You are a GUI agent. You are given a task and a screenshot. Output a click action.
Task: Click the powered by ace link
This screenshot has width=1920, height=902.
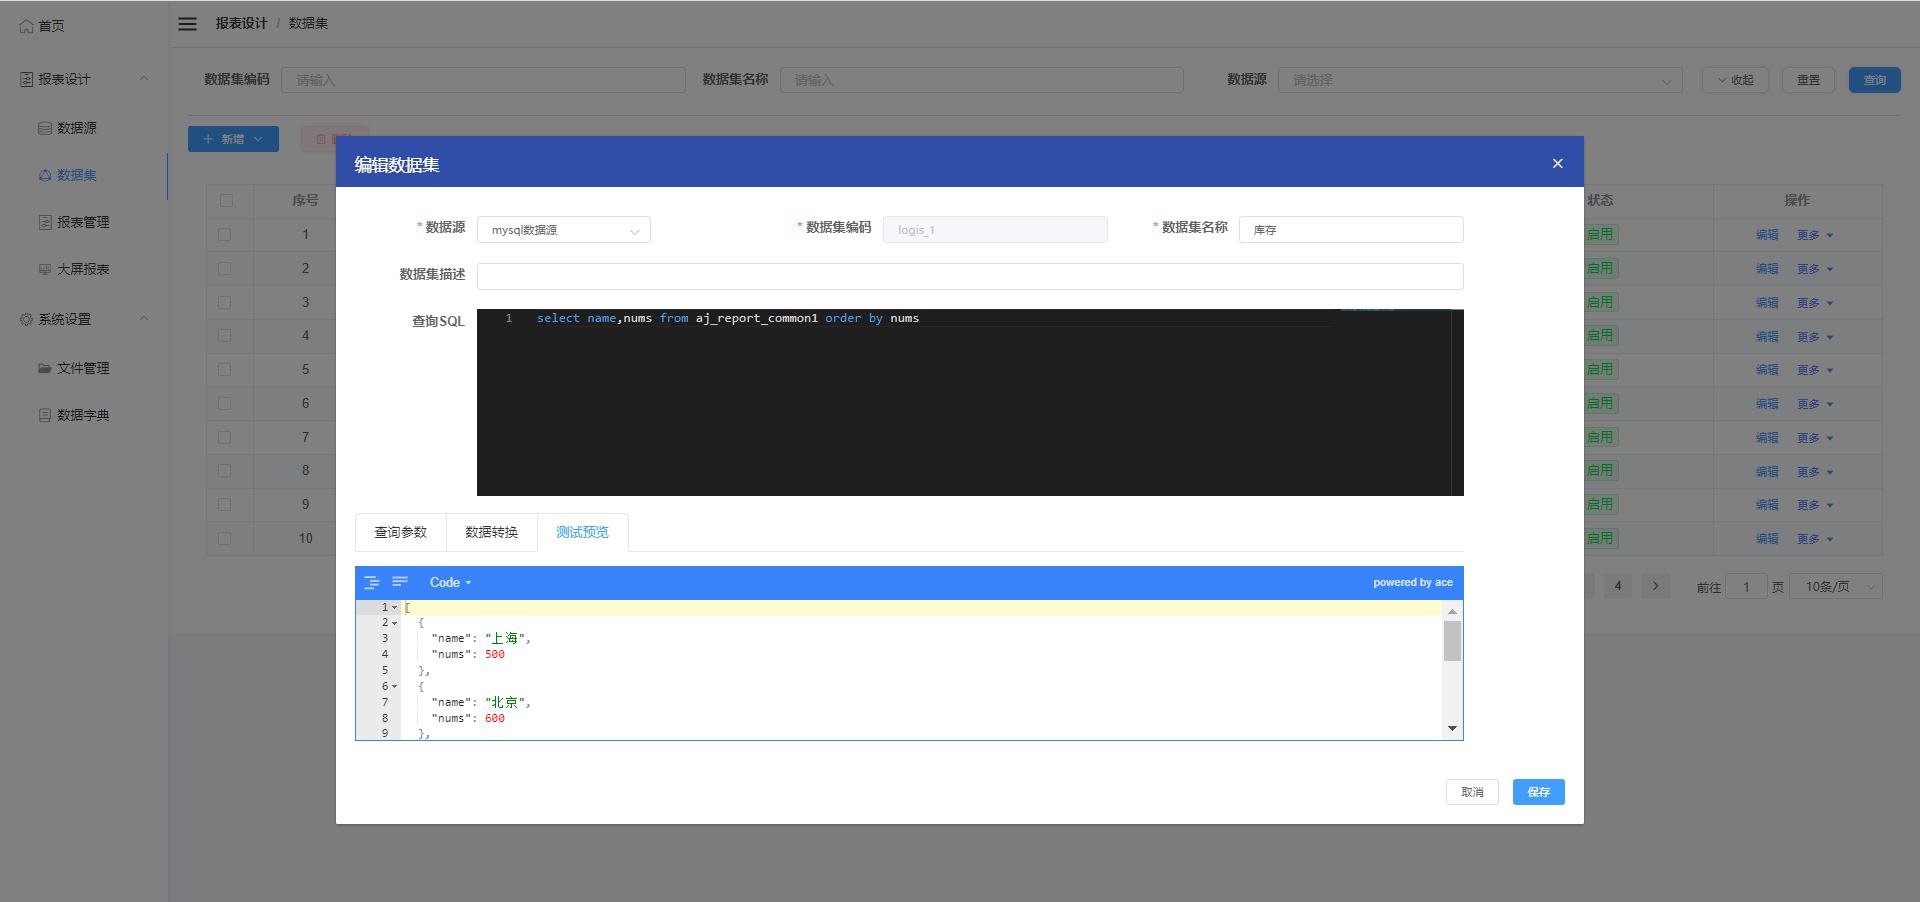(x=1412, y=582)
